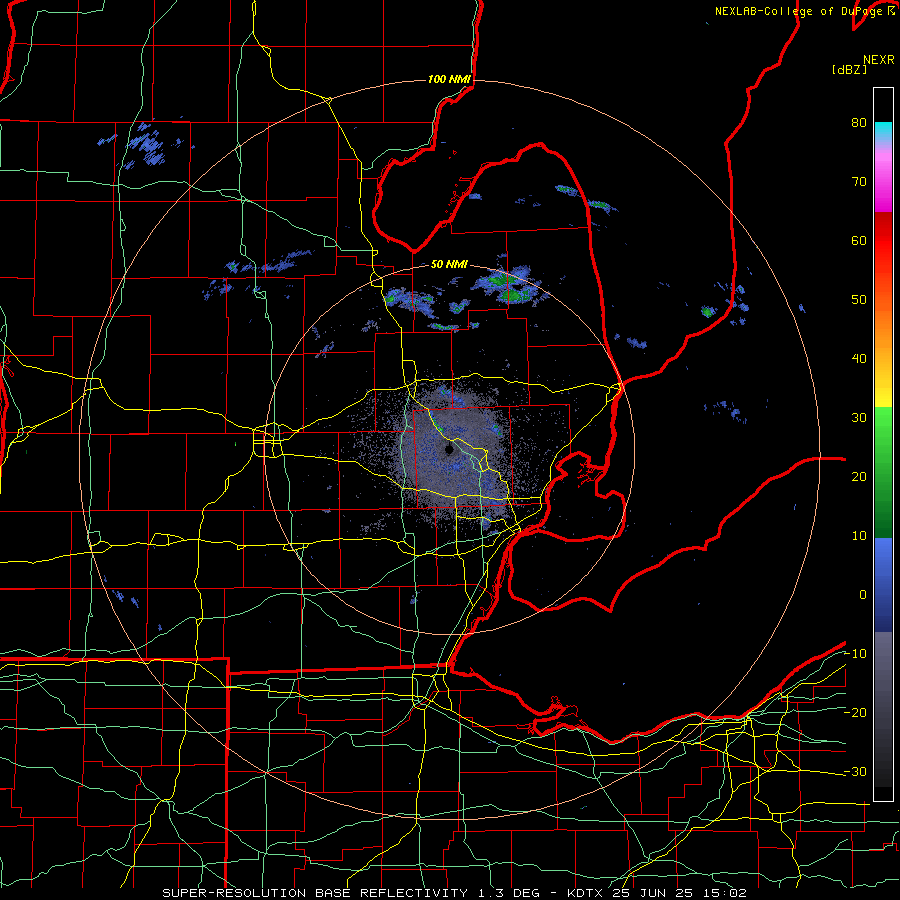Select the 100 NMI range ring label
The image size is (900, 900).
click(x=449, y=79)
